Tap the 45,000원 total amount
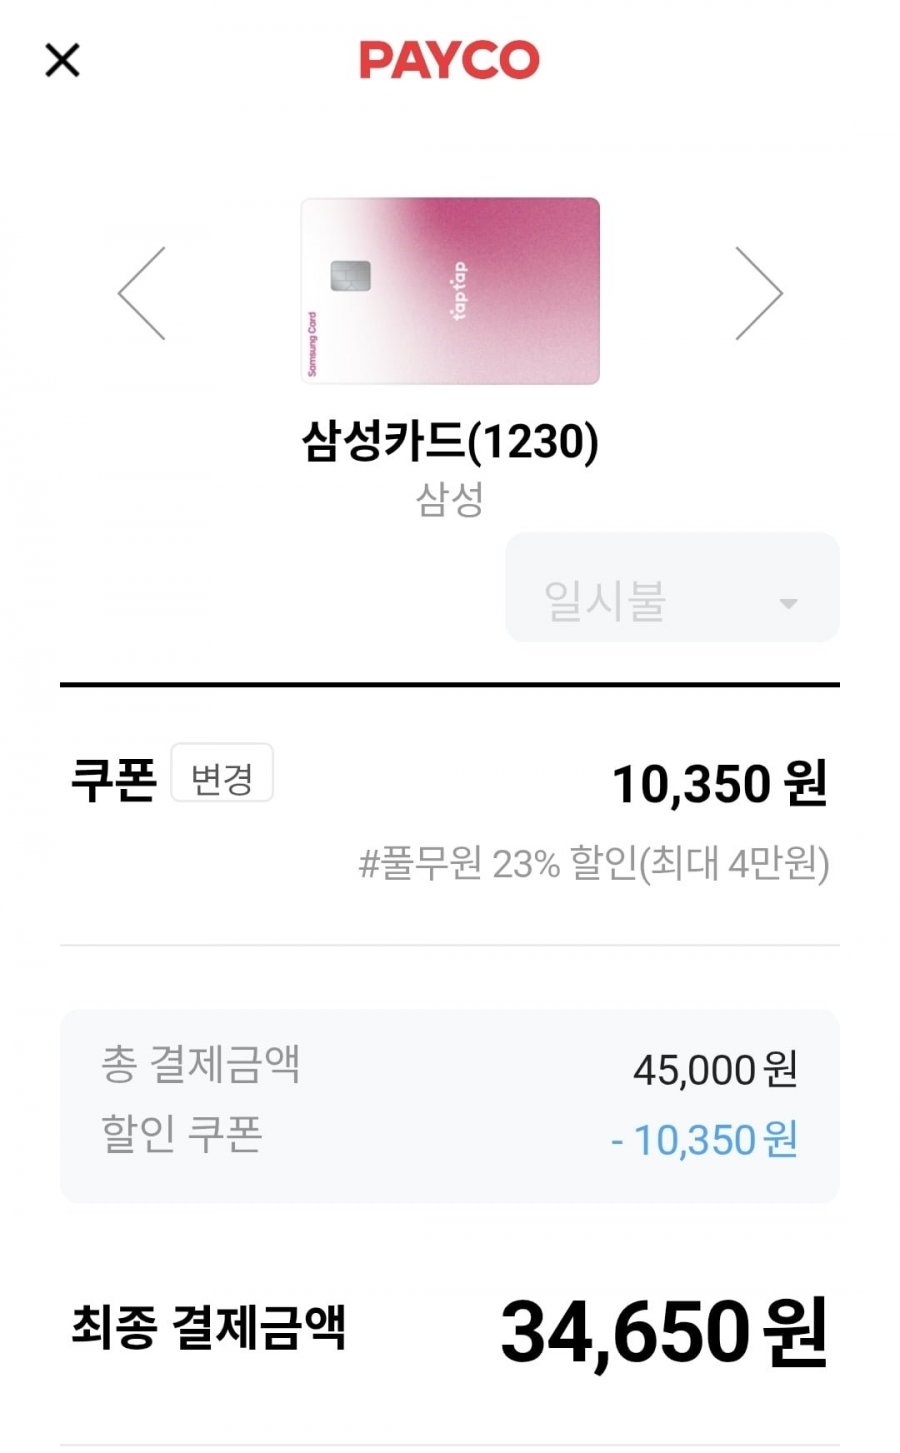The height and width of the screenshot is (1453, 900). point(714,1070)
